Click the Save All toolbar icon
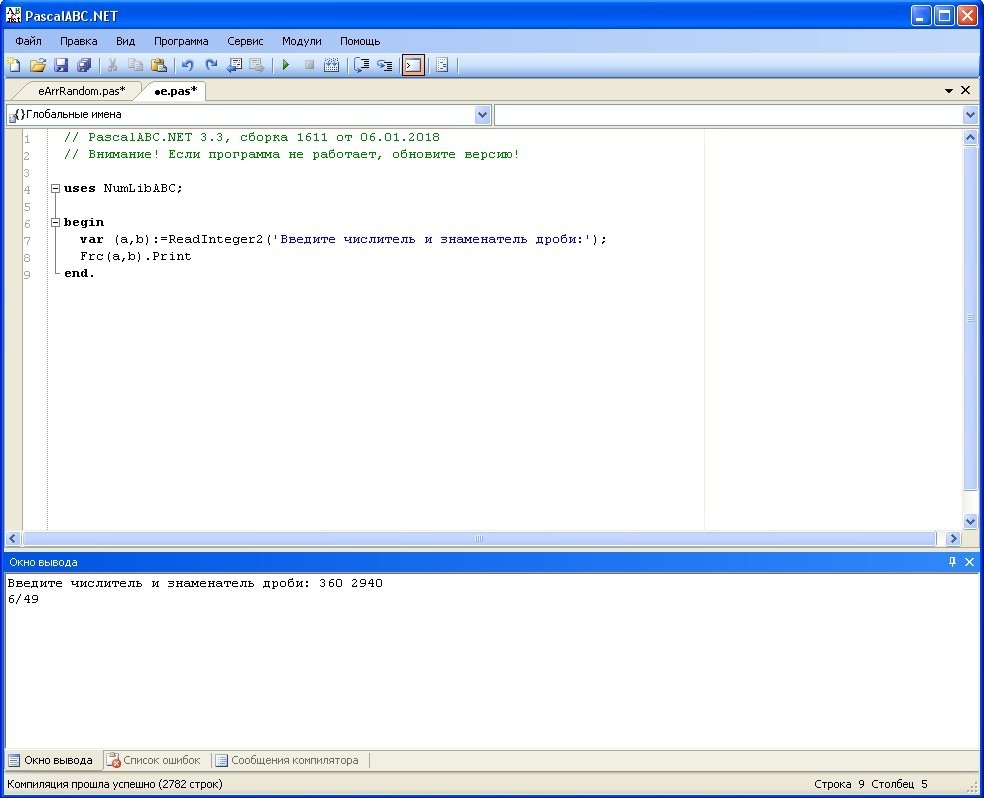The height and width of the screenshot is (798, 984). pyautogui.click(x=84, y=66)
